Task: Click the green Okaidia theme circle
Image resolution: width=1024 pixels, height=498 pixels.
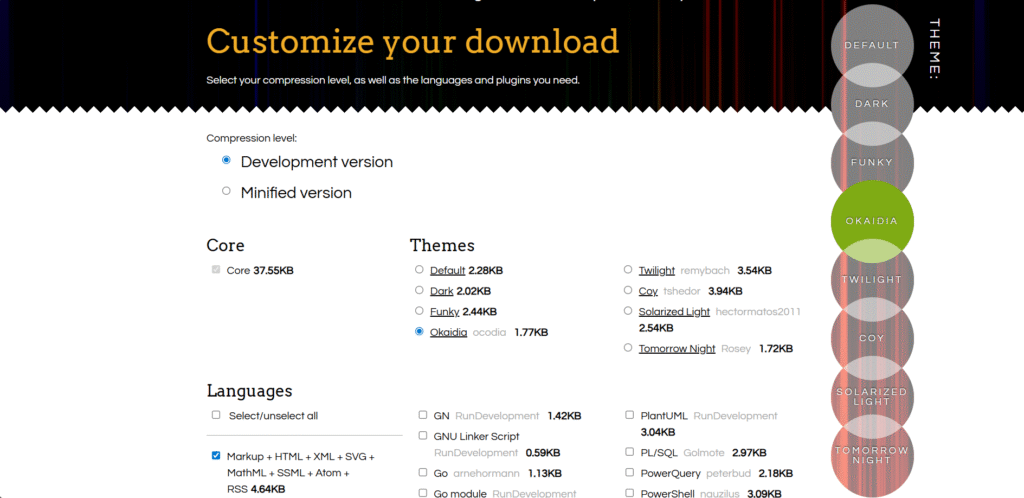Action: coord(871,221)
